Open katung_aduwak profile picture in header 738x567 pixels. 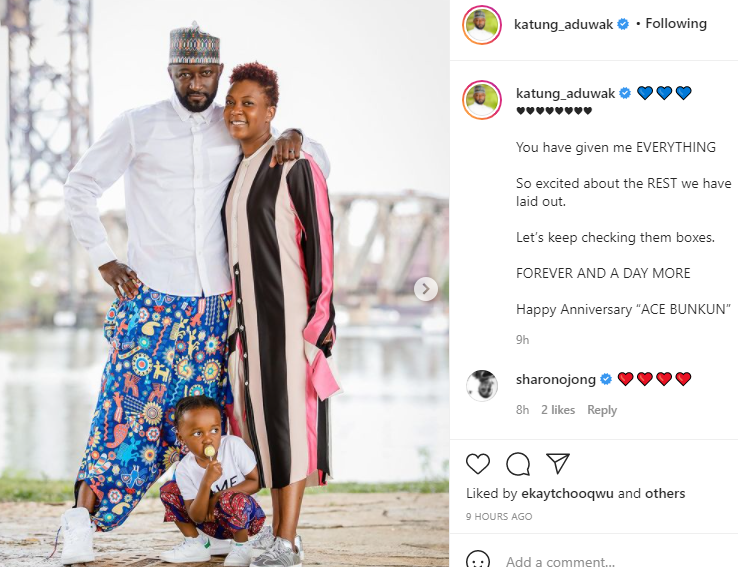[481, 25]
